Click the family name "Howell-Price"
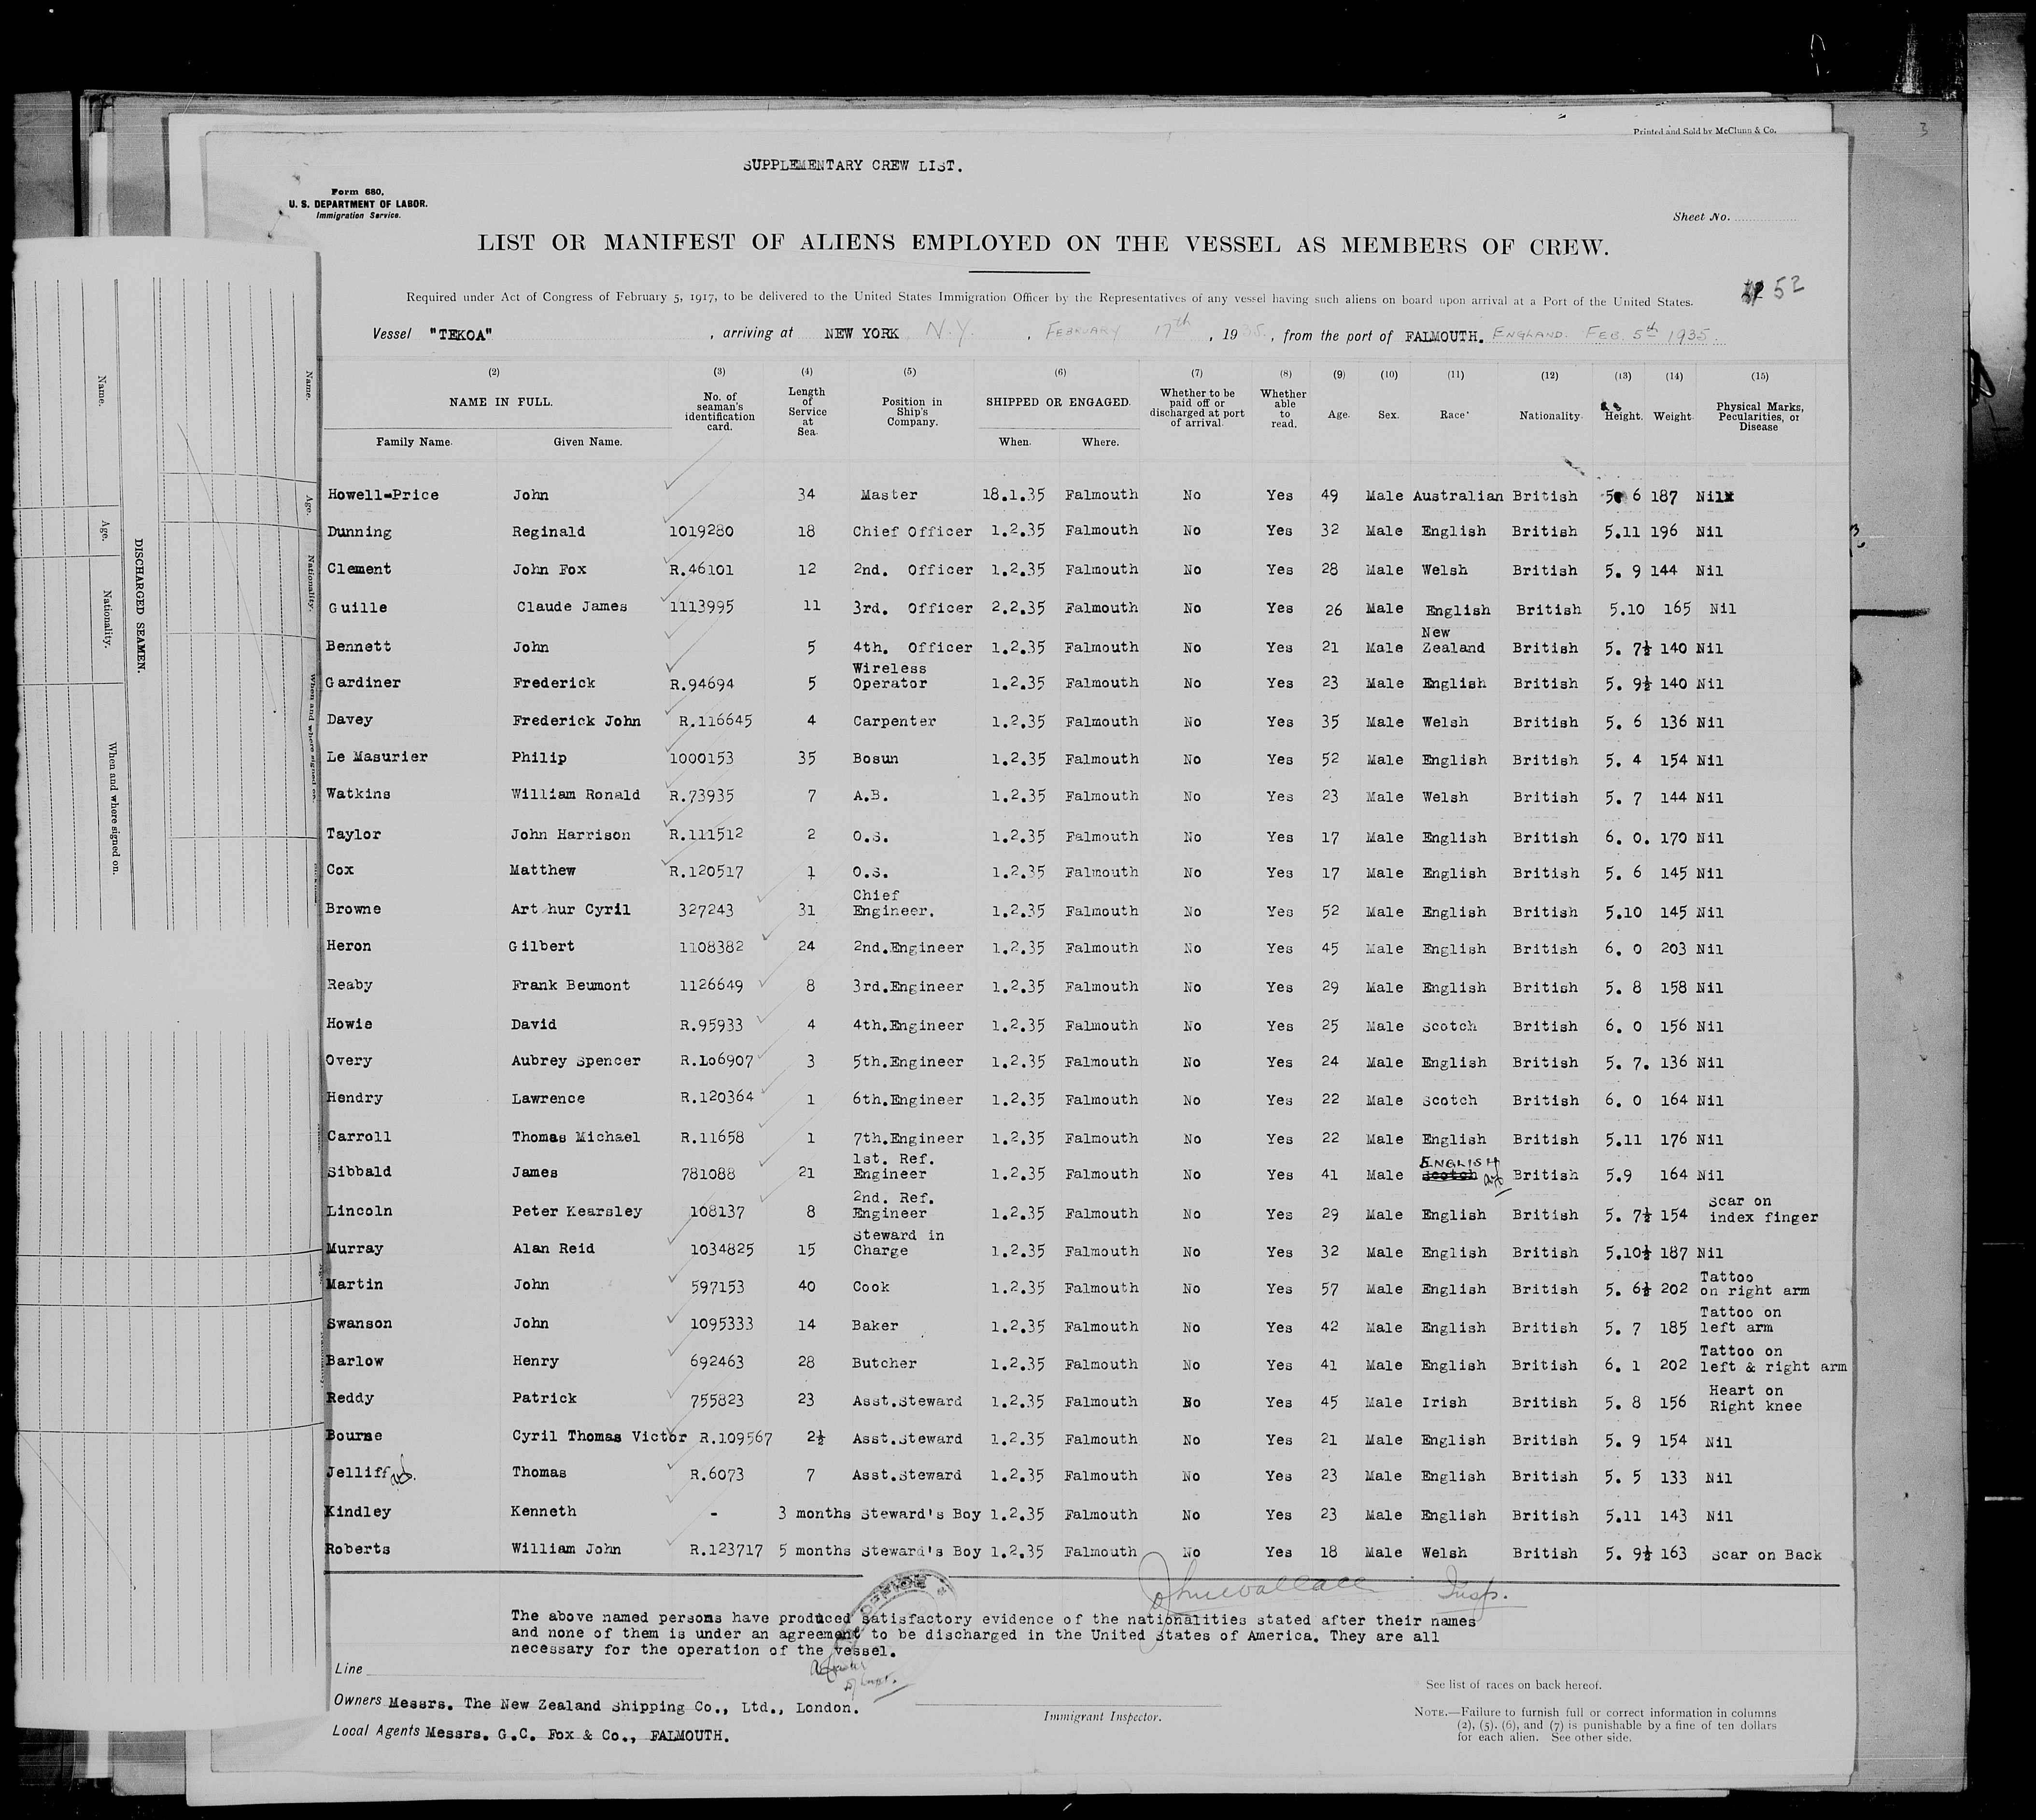Screen dimensions: 2036x1820 (383, 495)
